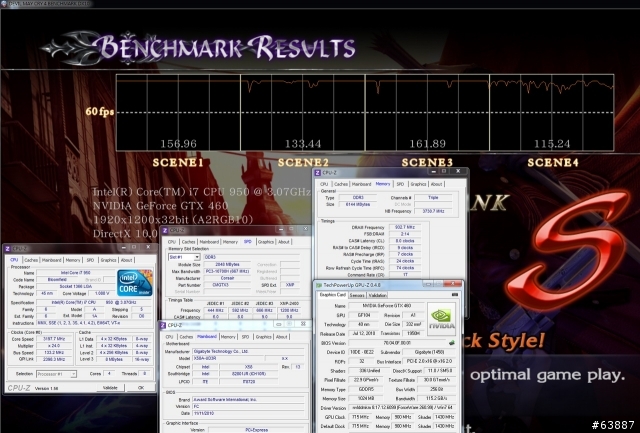Select the CPU tab in the CPU-Z CPU-tab window

click(x=14, y=260)
